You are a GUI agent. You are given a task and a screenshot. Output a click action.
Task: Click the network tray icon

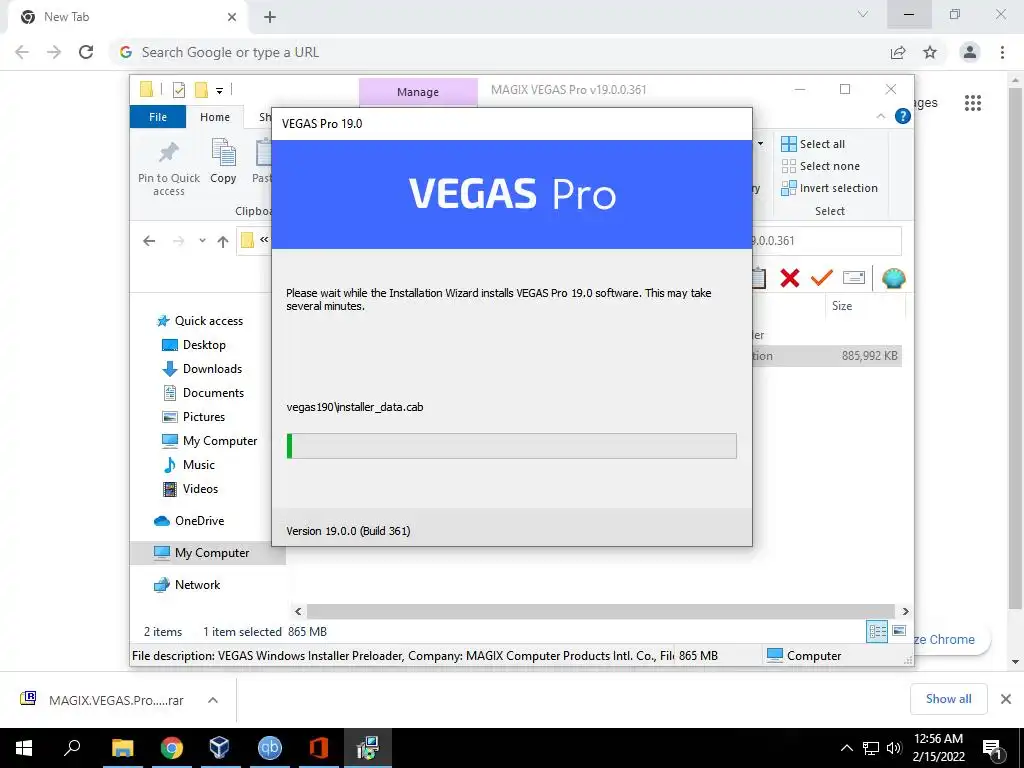coord(871,748)
